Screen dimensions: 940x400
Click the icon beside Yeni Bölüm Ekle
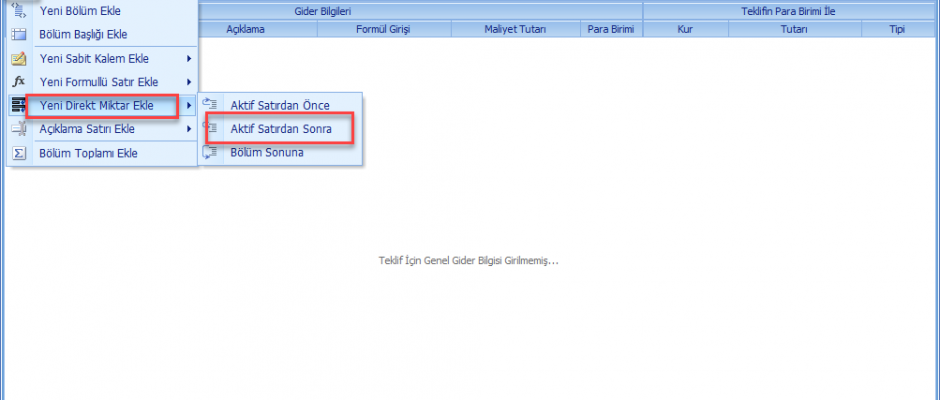(x=17, y=11)
